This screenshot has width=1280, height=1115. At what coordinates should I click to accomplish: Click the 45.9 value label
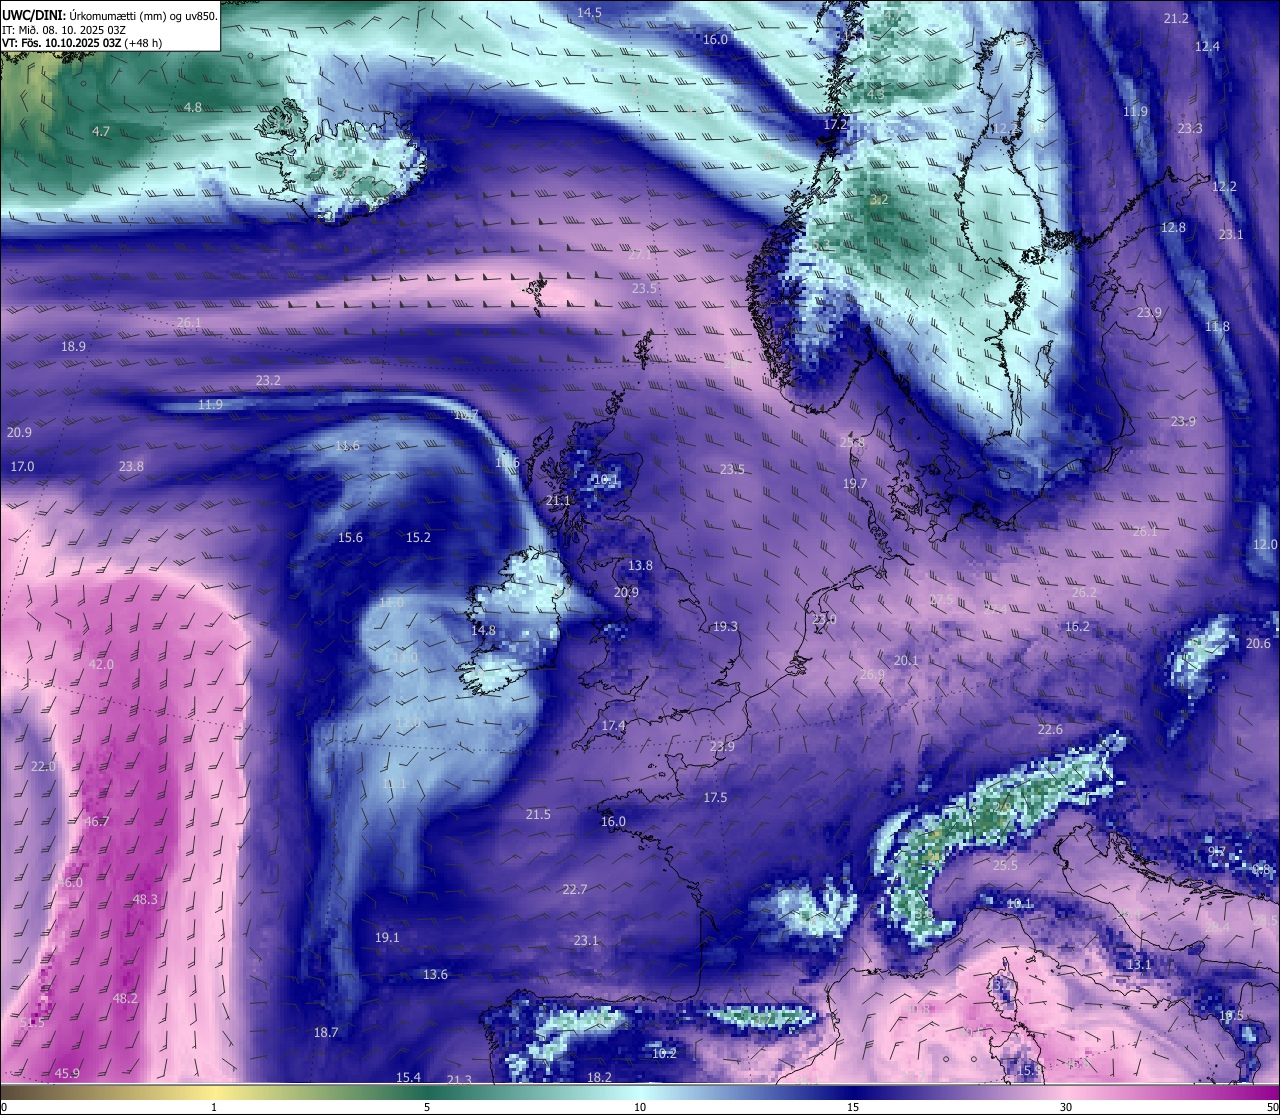coord(67,1073)
